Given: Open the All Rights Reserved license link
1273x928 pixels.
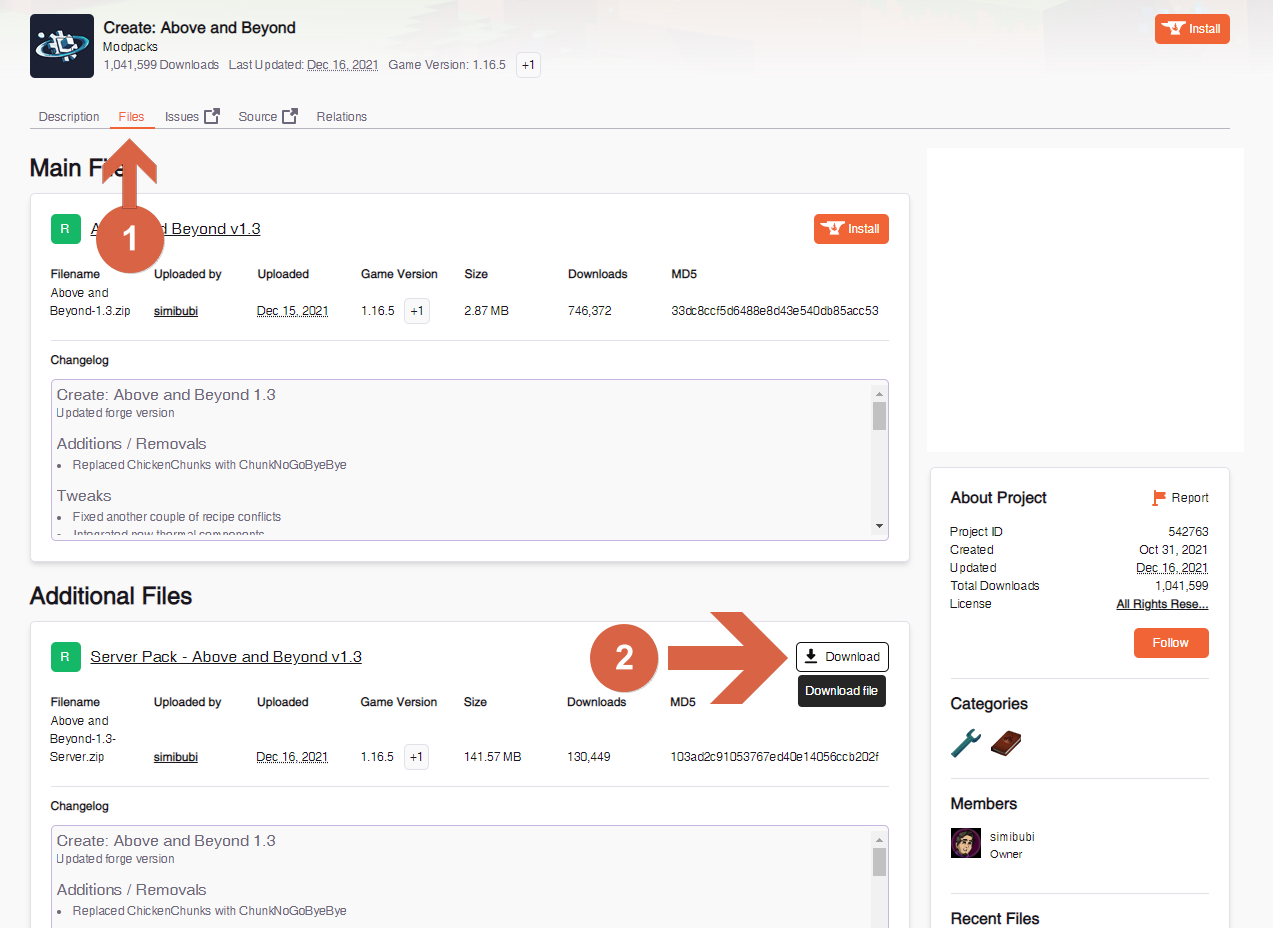Looking at the screenshot, I should pos(1162,604).
